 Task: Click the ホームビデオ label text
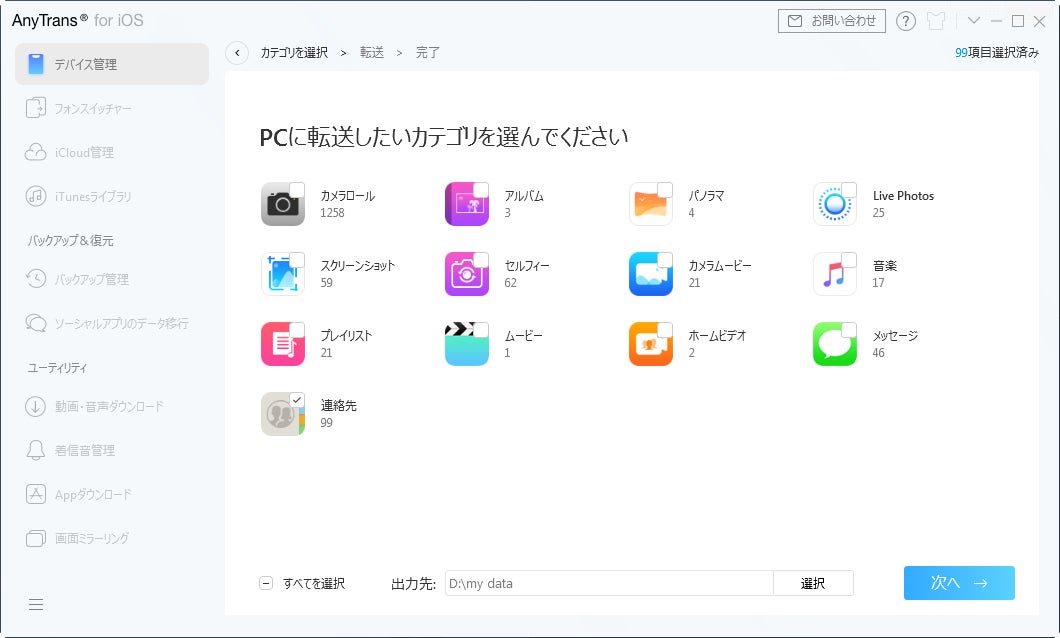pos(717,336)
